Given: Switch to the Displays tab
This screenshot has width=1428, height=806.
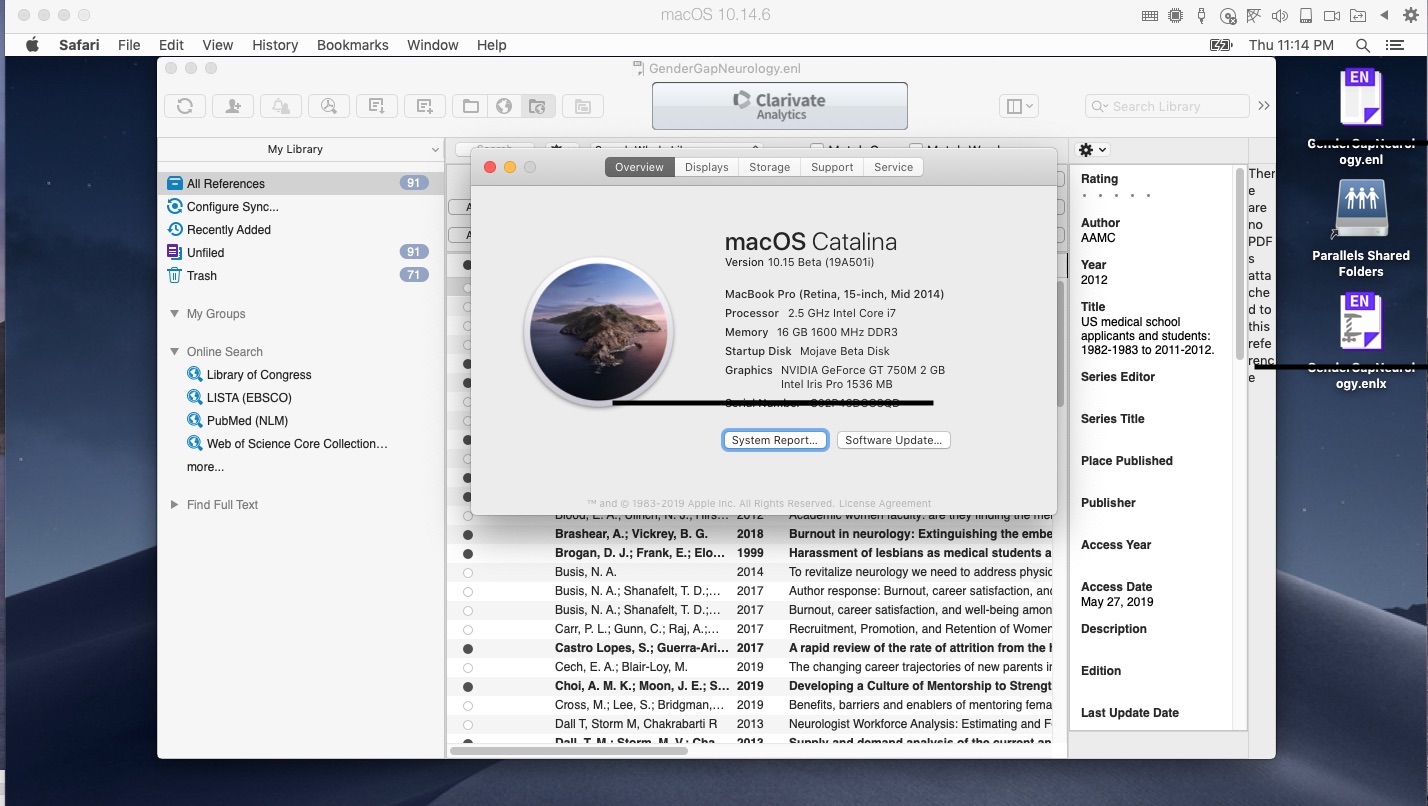Looking at the screenshot, I should [x=707, y=167].
